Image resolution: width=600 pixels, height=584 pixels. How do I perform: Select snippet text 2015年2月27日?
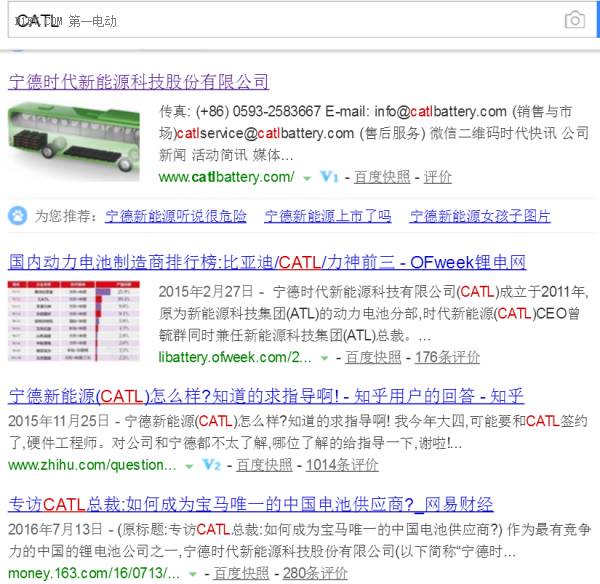206,292
